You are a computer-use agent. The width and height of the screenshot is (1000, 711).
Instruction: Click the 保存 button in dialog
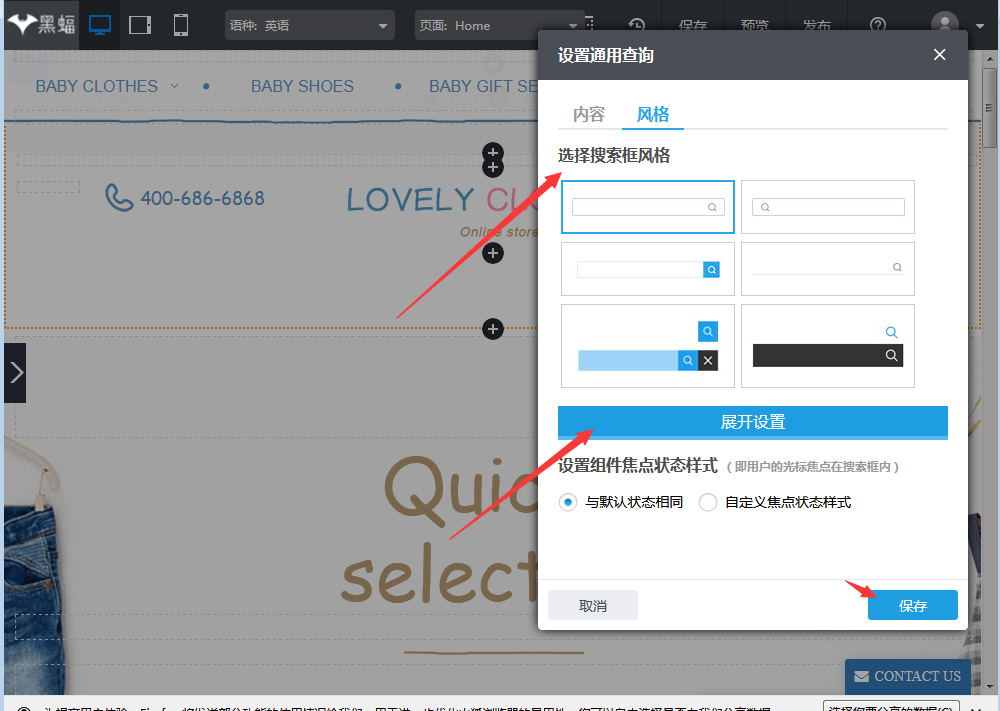(x=912, y=605)
